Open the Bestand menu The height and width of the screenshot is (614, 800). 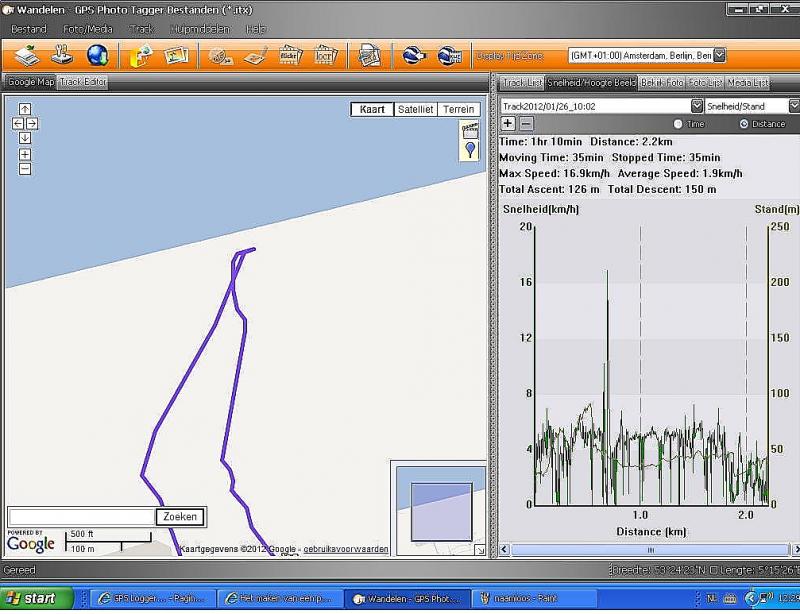(x=29, y=29)
